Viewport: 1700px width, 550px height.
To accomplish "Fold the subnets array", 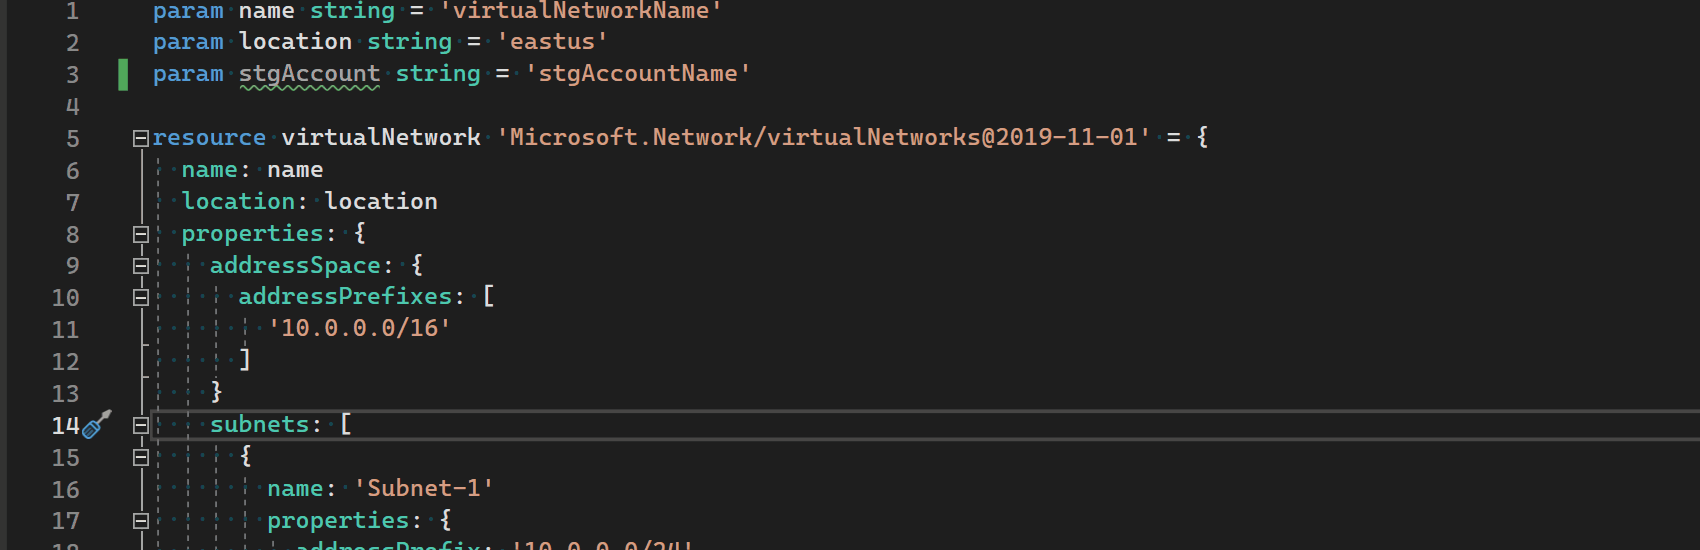I will click(141, 426).
